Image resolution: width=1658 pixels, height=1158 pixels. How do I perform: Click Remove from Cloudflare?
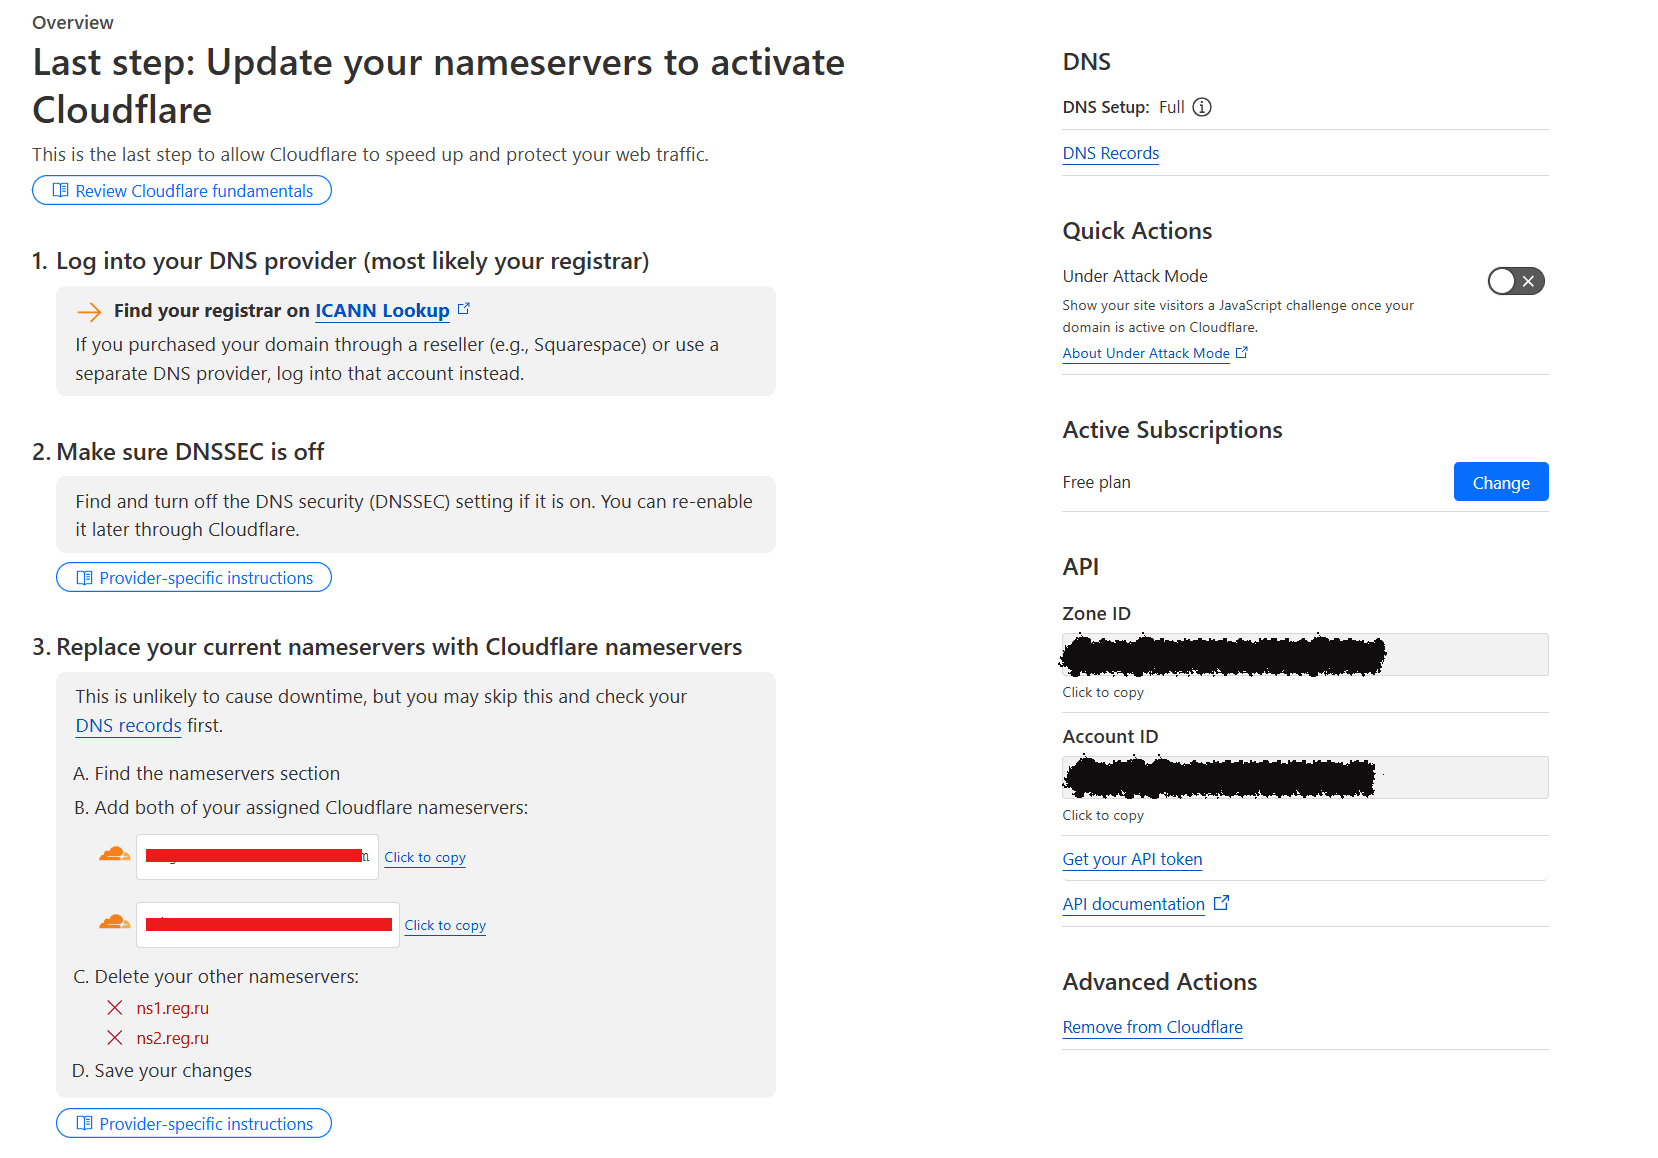[1152, 1027]
